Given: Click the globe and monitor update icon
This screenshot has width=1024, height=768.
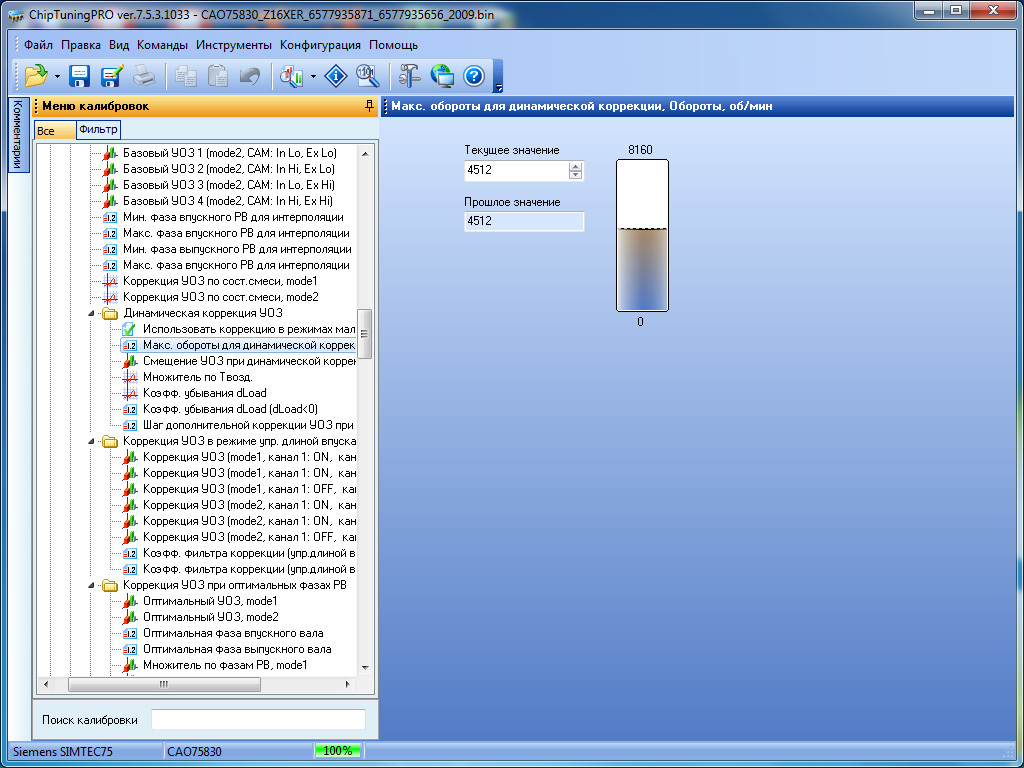Looking at the screenshot, I should (x=442, y=76).
